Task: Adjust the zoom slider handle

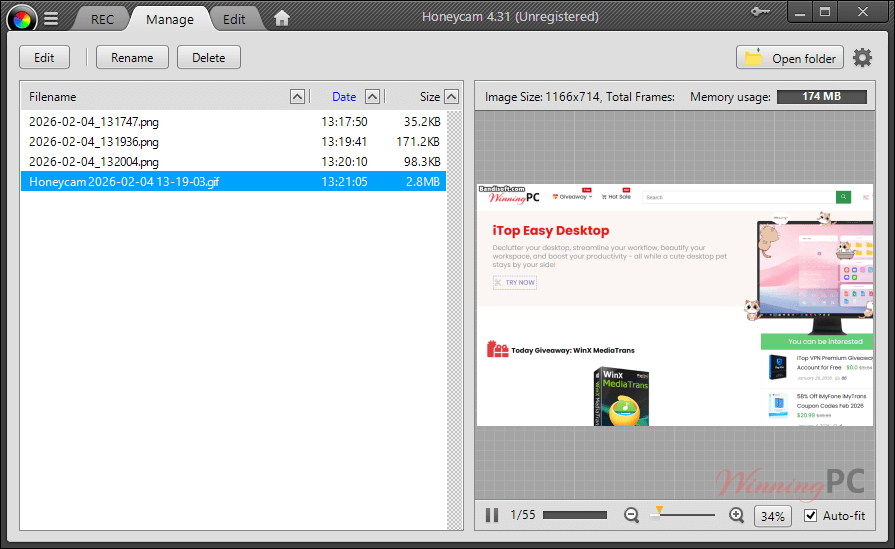Action: (659, 511)
